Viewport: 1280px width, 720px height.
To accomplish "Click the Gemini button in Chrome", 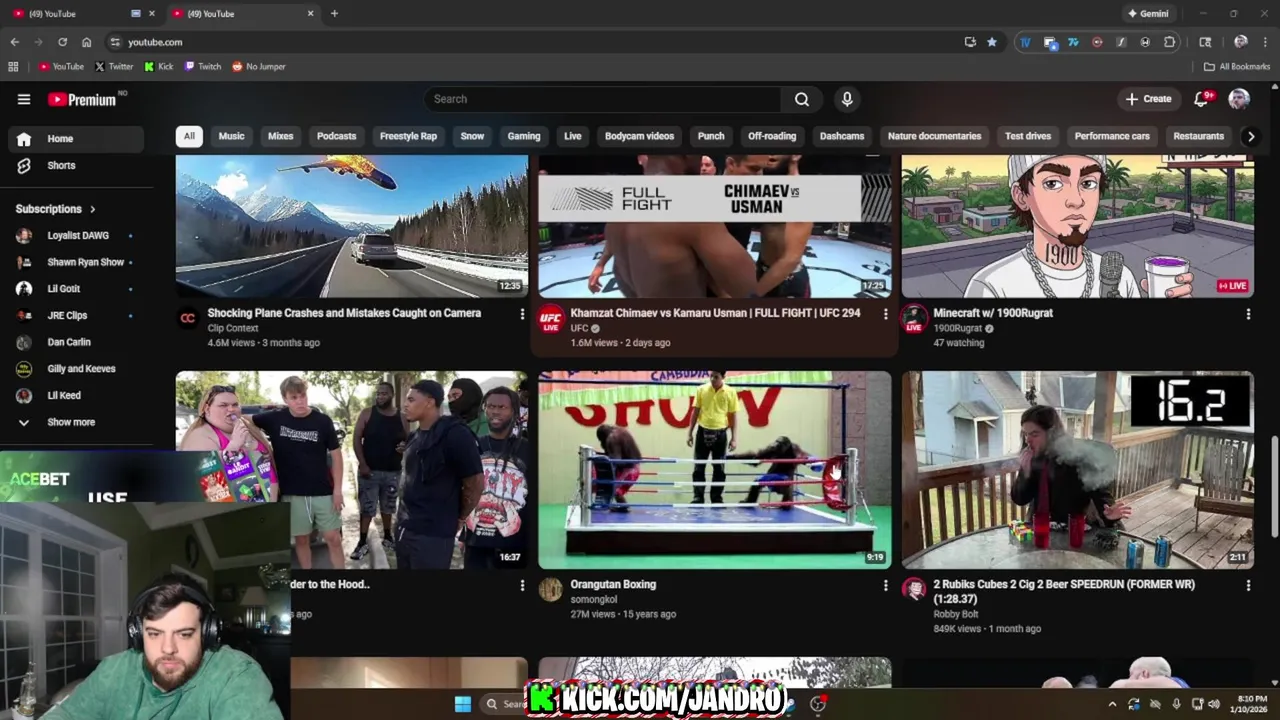I will pyautogui.click(x=1147, y=14).
